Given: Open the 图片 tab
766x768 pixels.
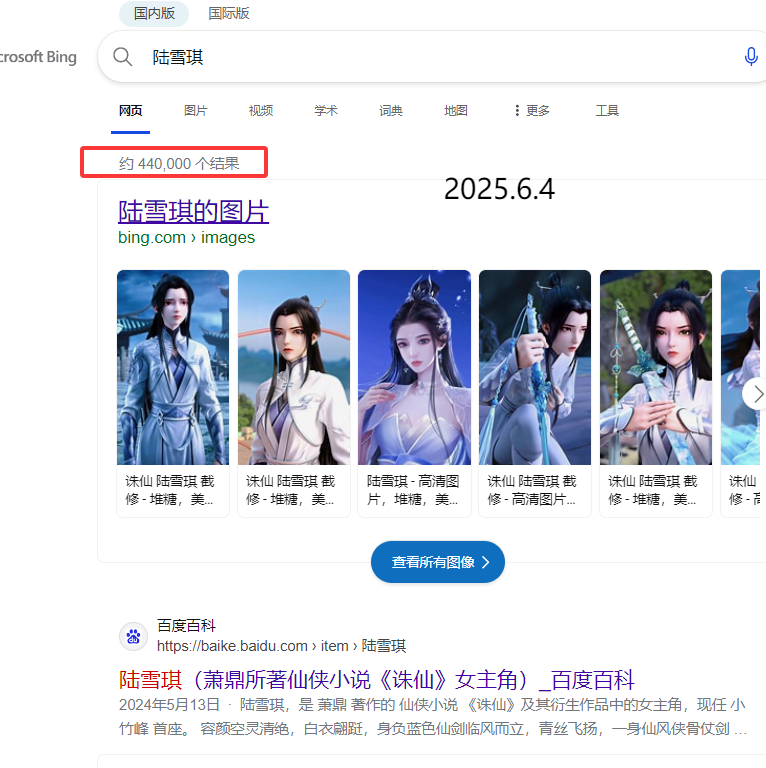Looking at the screenshot, I should (195, 111).
